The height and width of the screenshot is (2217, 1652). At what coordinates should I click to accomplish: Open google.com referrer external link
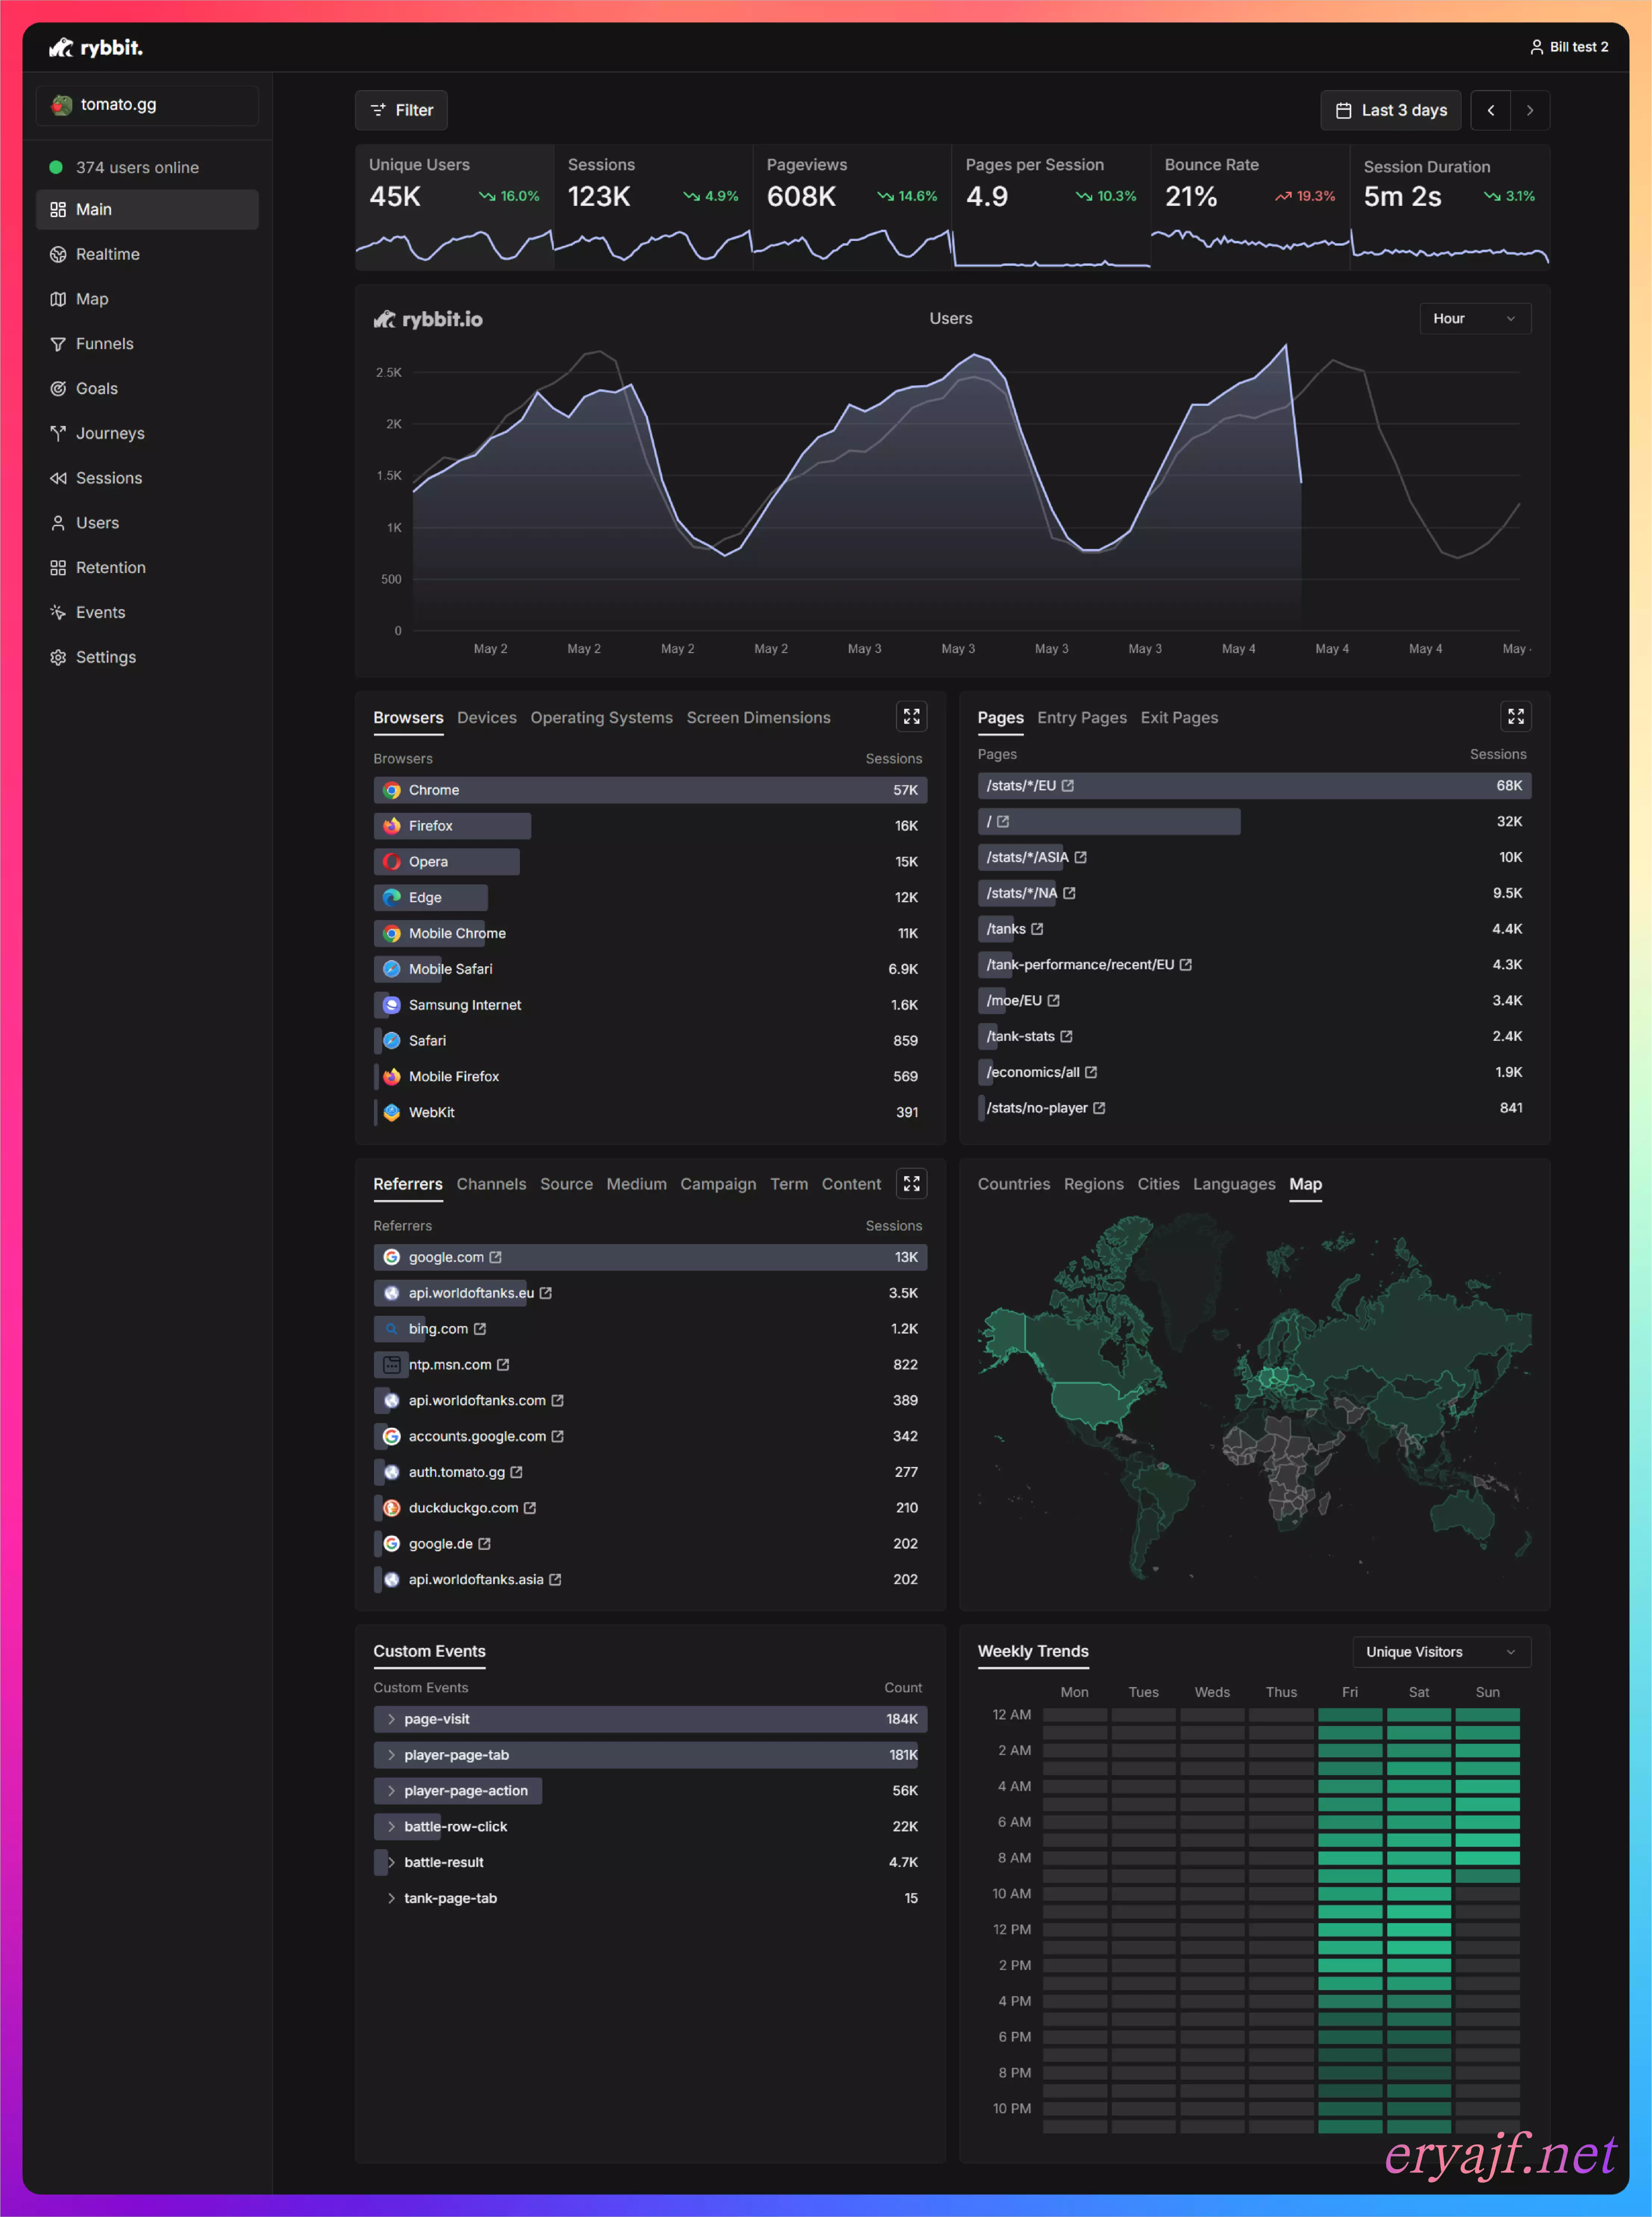tap(495, 1257)
